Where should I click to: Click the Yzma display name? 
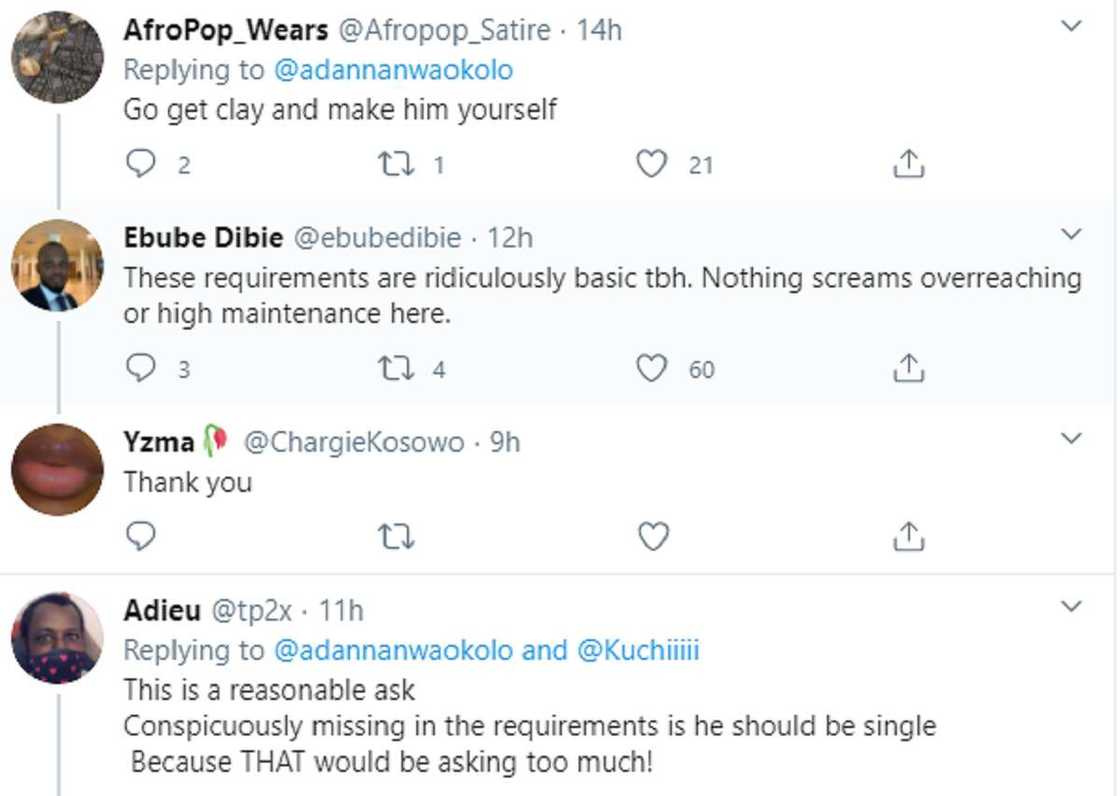[159, 441]
